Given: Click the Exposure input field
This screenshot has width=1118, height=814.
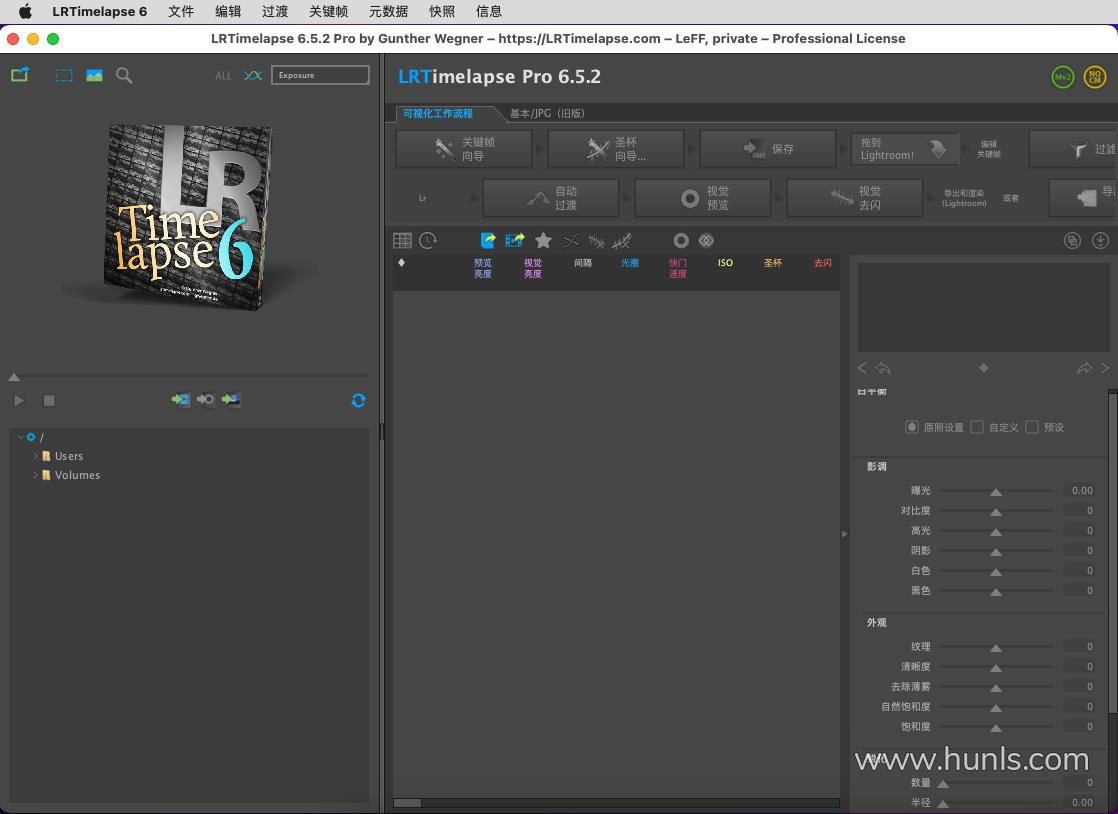Looking at the screenshot, I should pos(320,75).
